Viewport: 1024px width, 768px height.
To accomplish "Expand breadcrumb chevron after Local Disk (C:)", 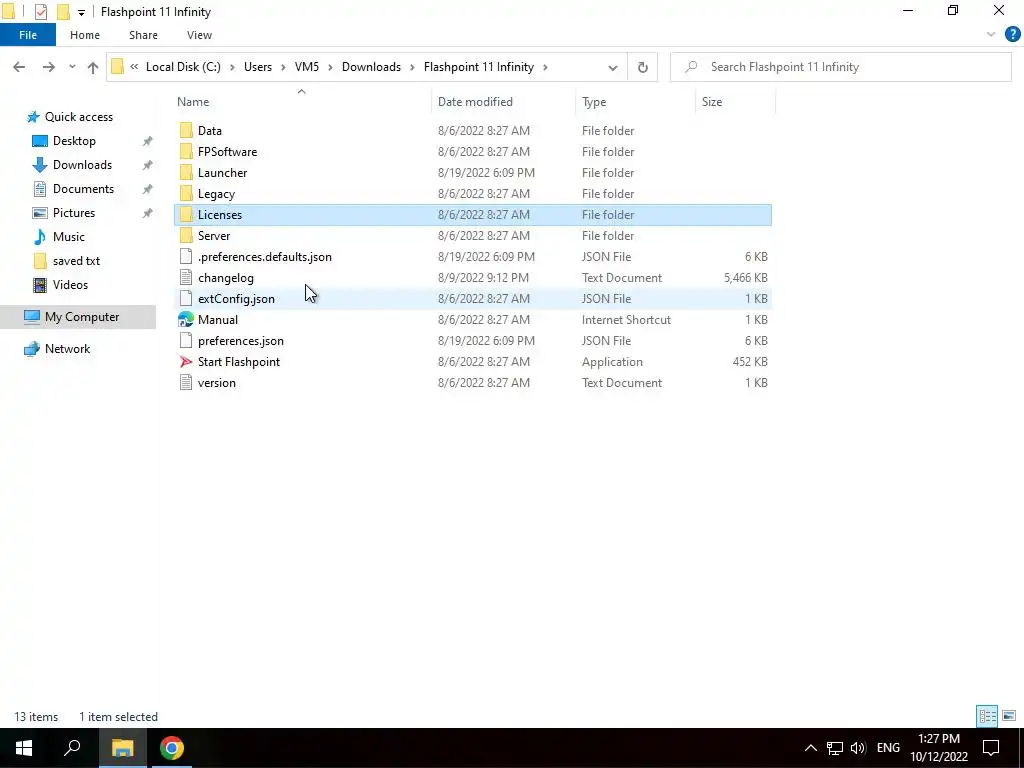I will point(232,67).
